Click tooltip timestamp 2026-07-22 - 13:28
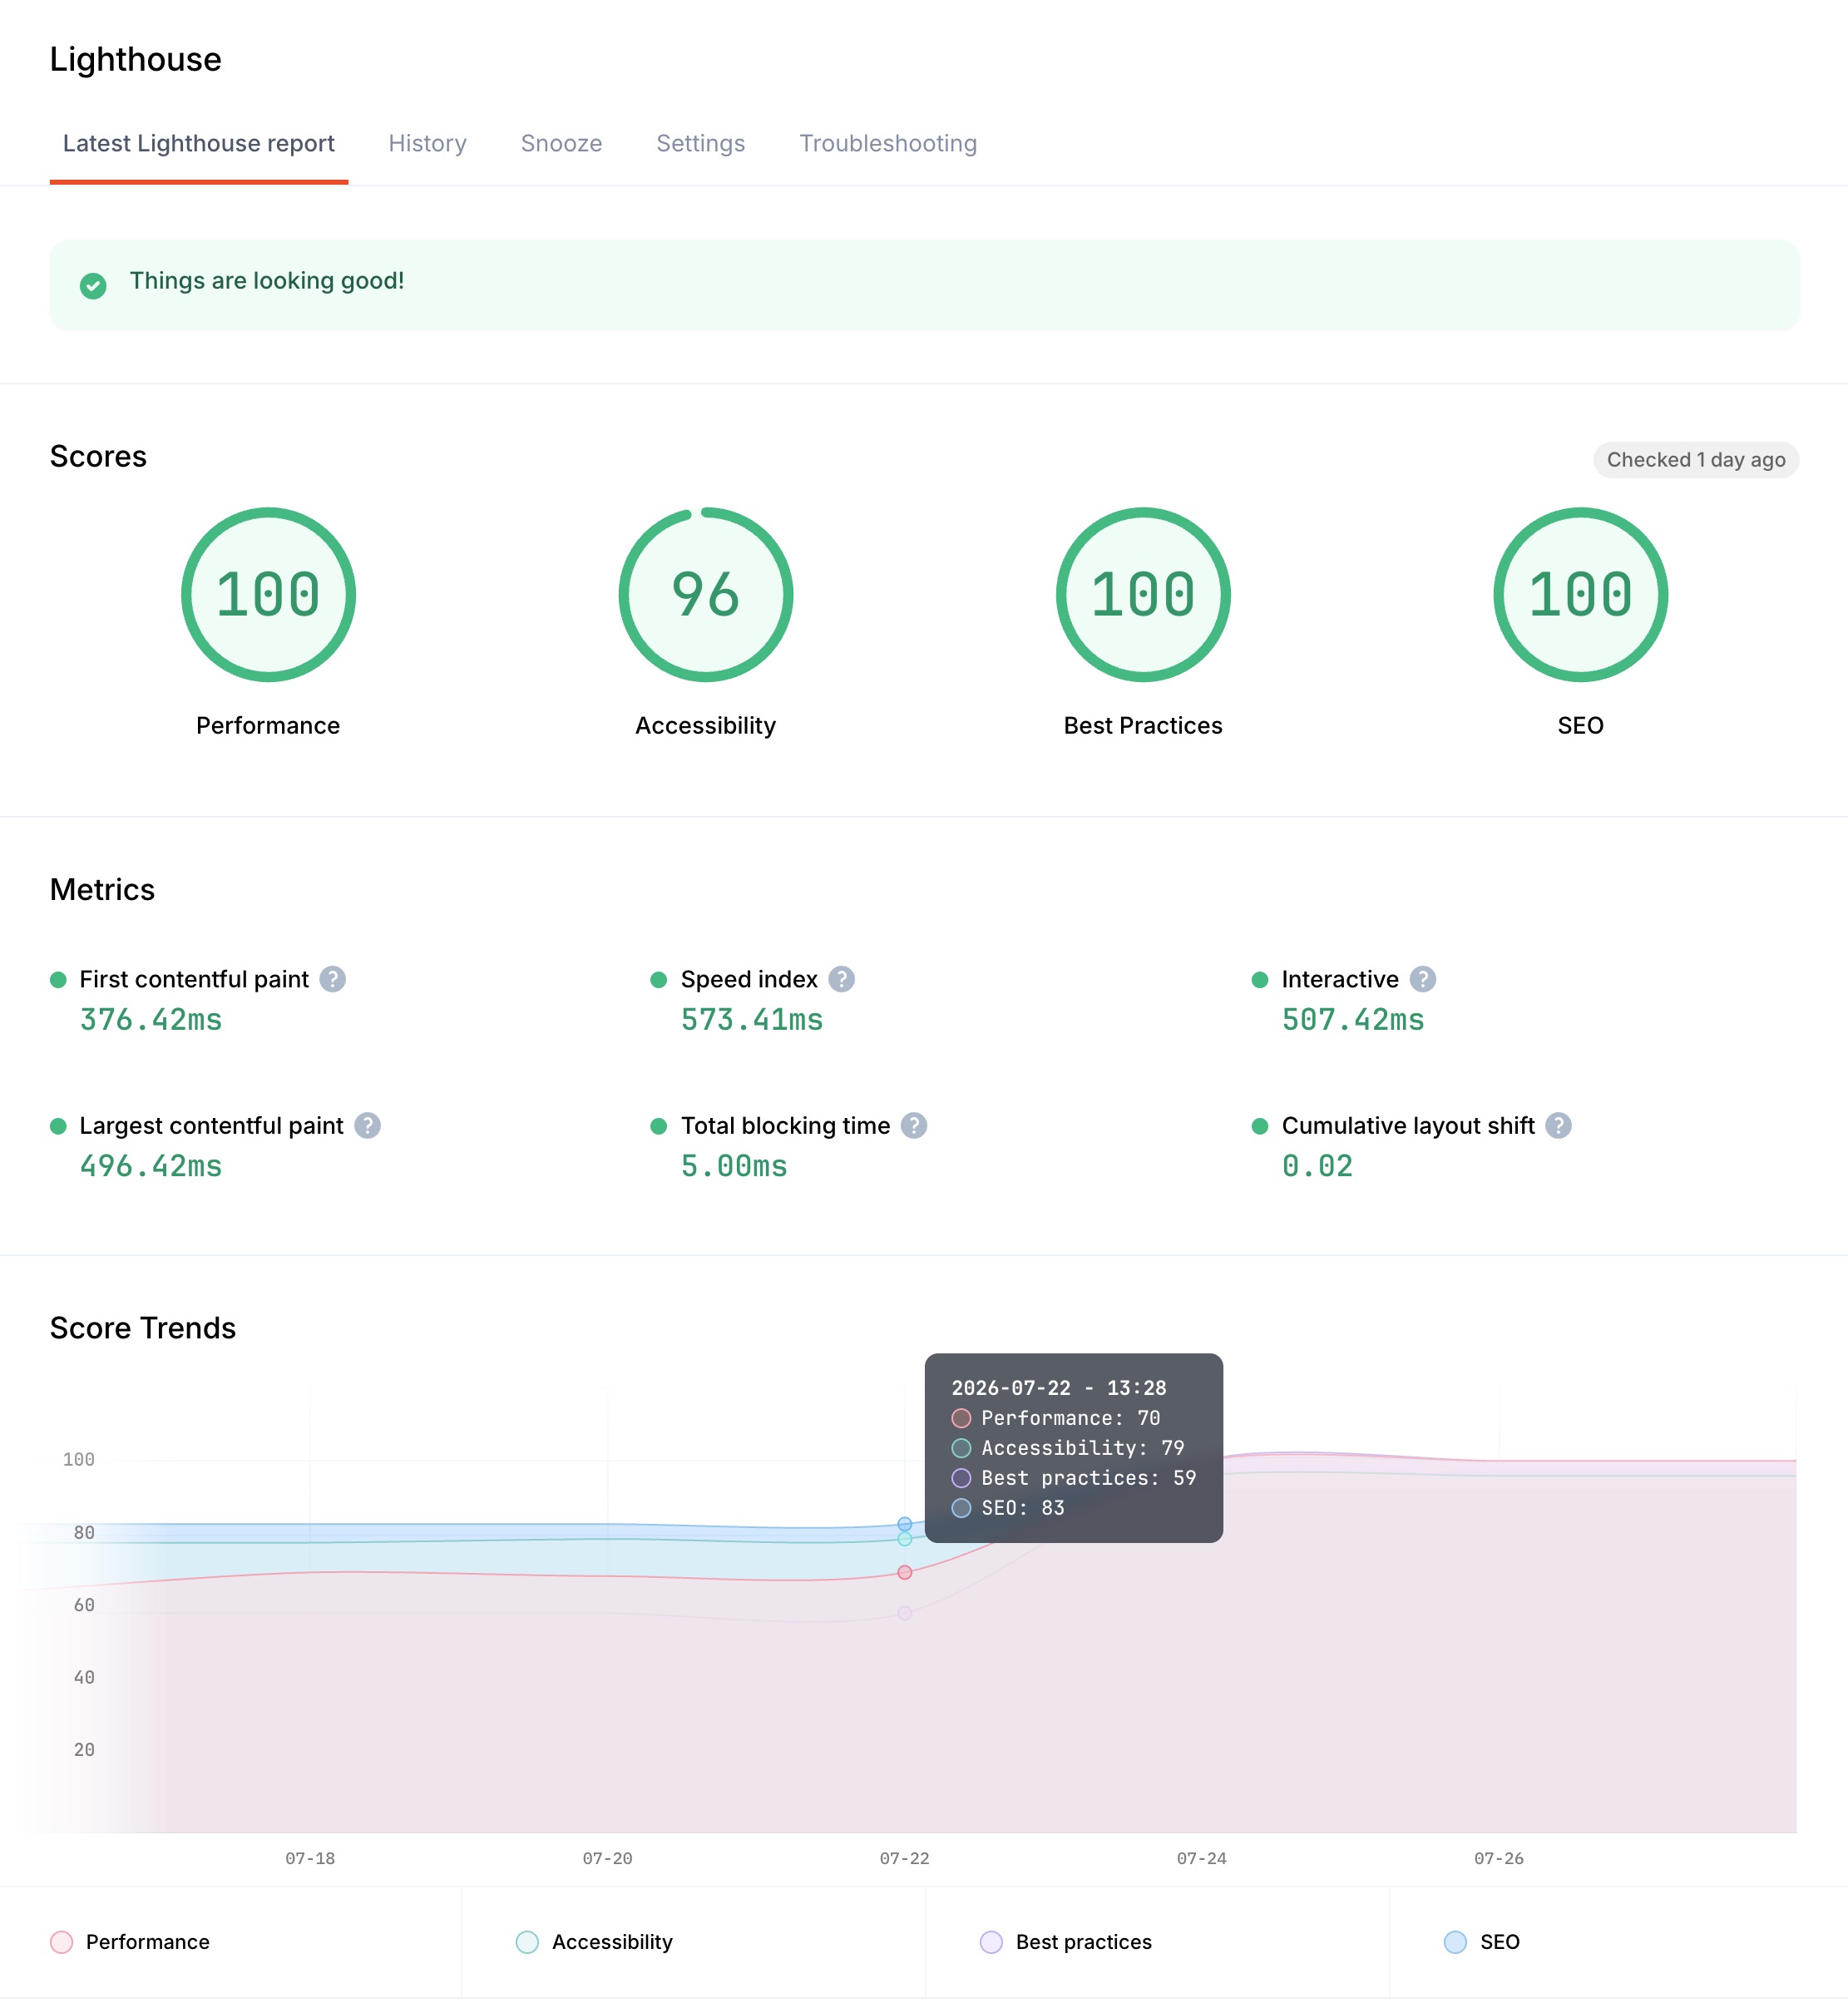This screenshot has width=1848, height=2013. tap(1059, 1388)
